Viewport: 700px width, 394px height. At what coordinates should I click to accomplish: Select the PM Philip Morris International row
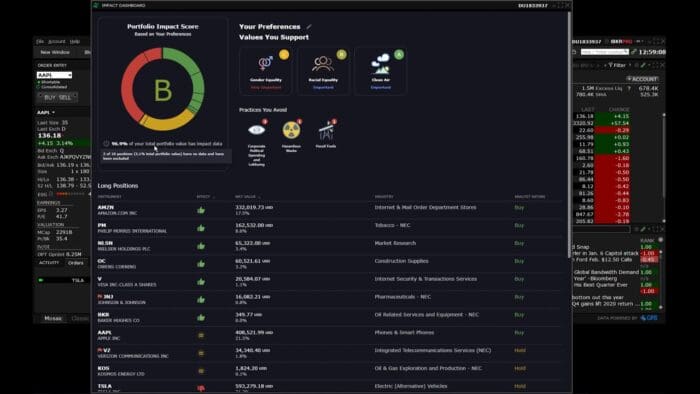(x=329, y=228)
